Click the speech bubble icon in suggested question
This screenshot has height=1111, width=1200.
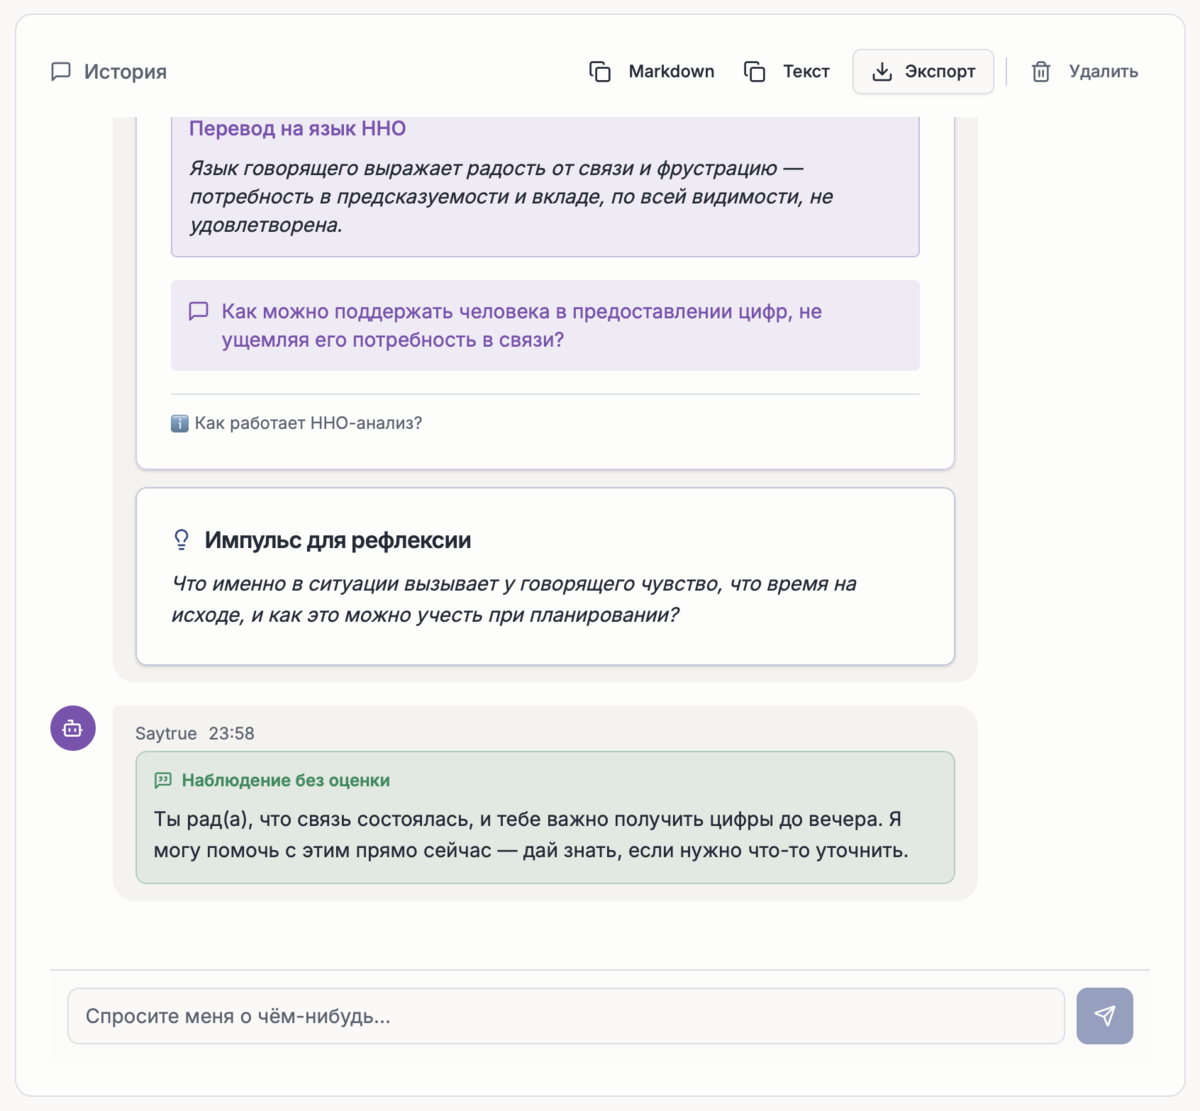[199, 312]
